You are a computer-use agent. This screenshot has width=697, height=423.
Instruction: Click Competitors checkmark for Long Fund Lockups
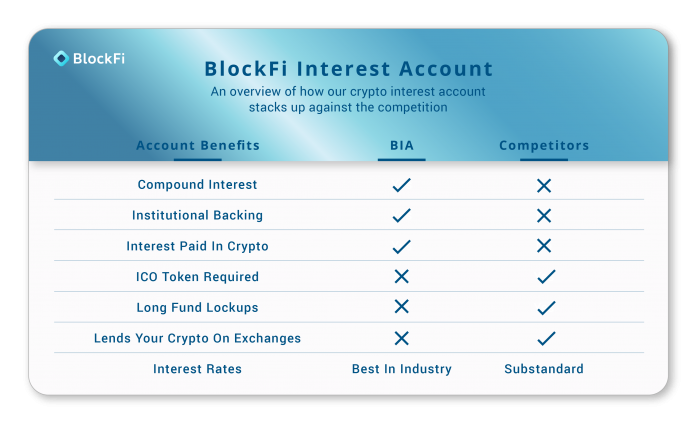[546, 308]
